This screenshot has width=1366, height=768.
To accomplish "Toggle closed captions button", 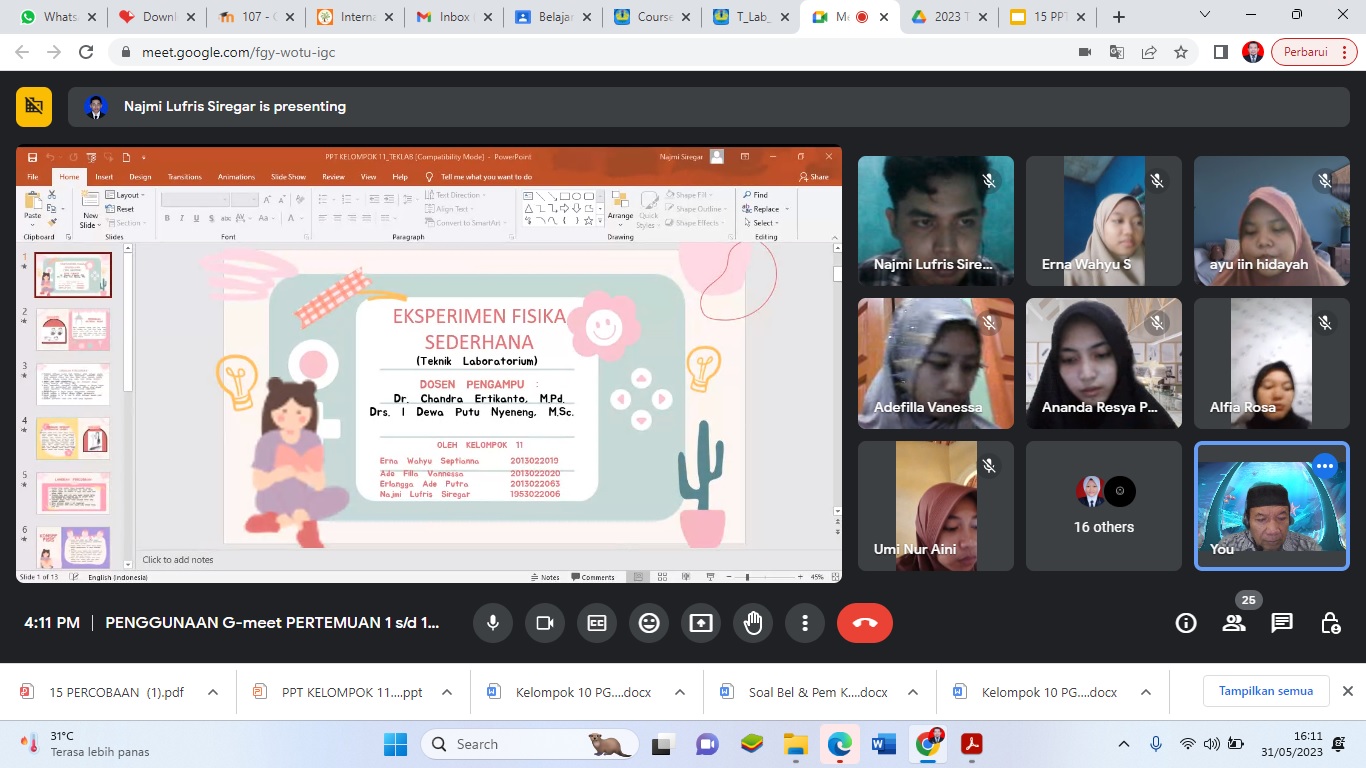I will pos(597,623).
